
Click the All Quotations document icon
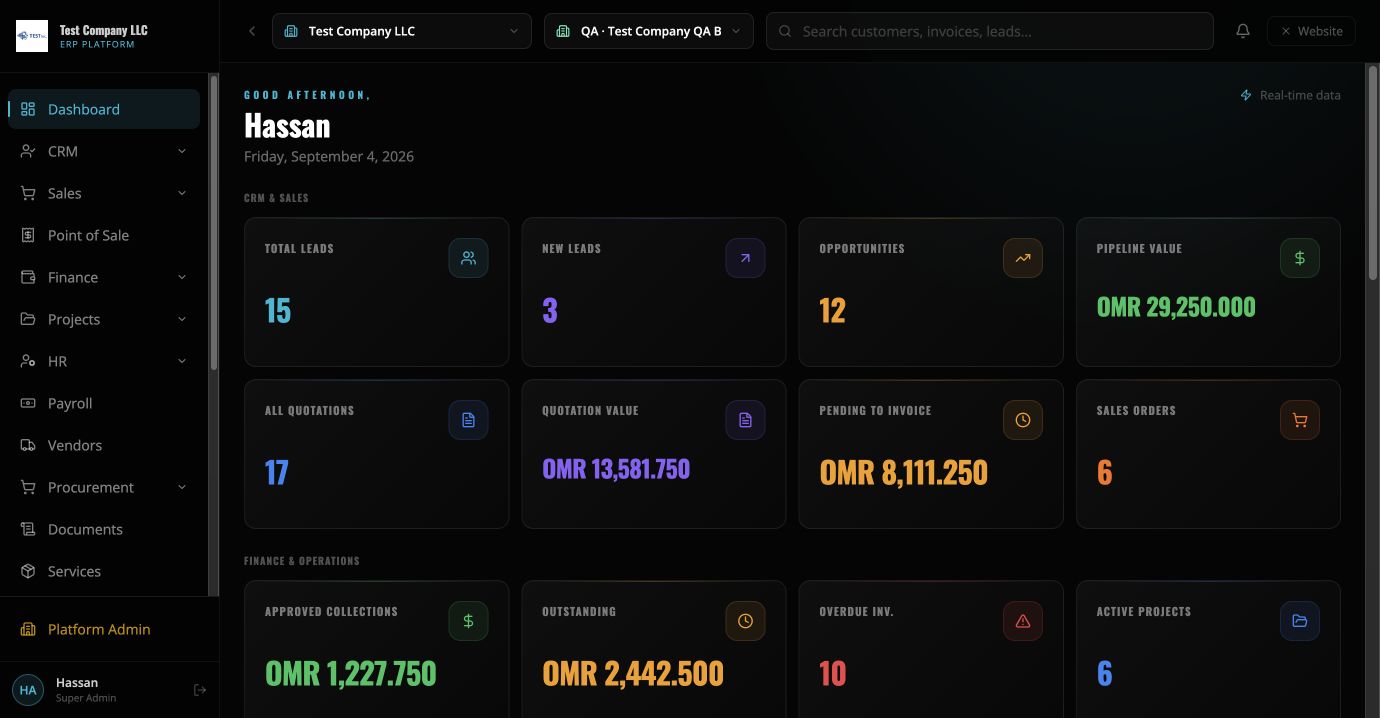point(468,420)
